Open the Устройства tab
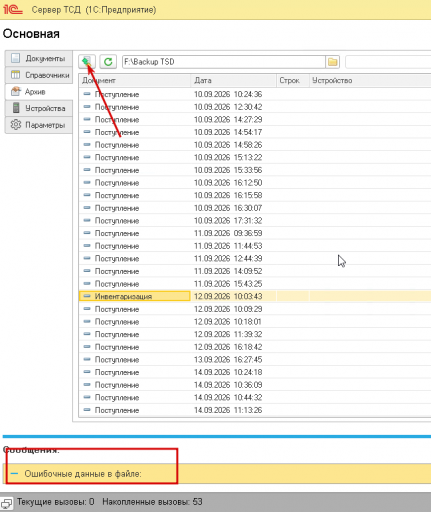The width and height of the screenshot is (431, 512). coord(39,108)
